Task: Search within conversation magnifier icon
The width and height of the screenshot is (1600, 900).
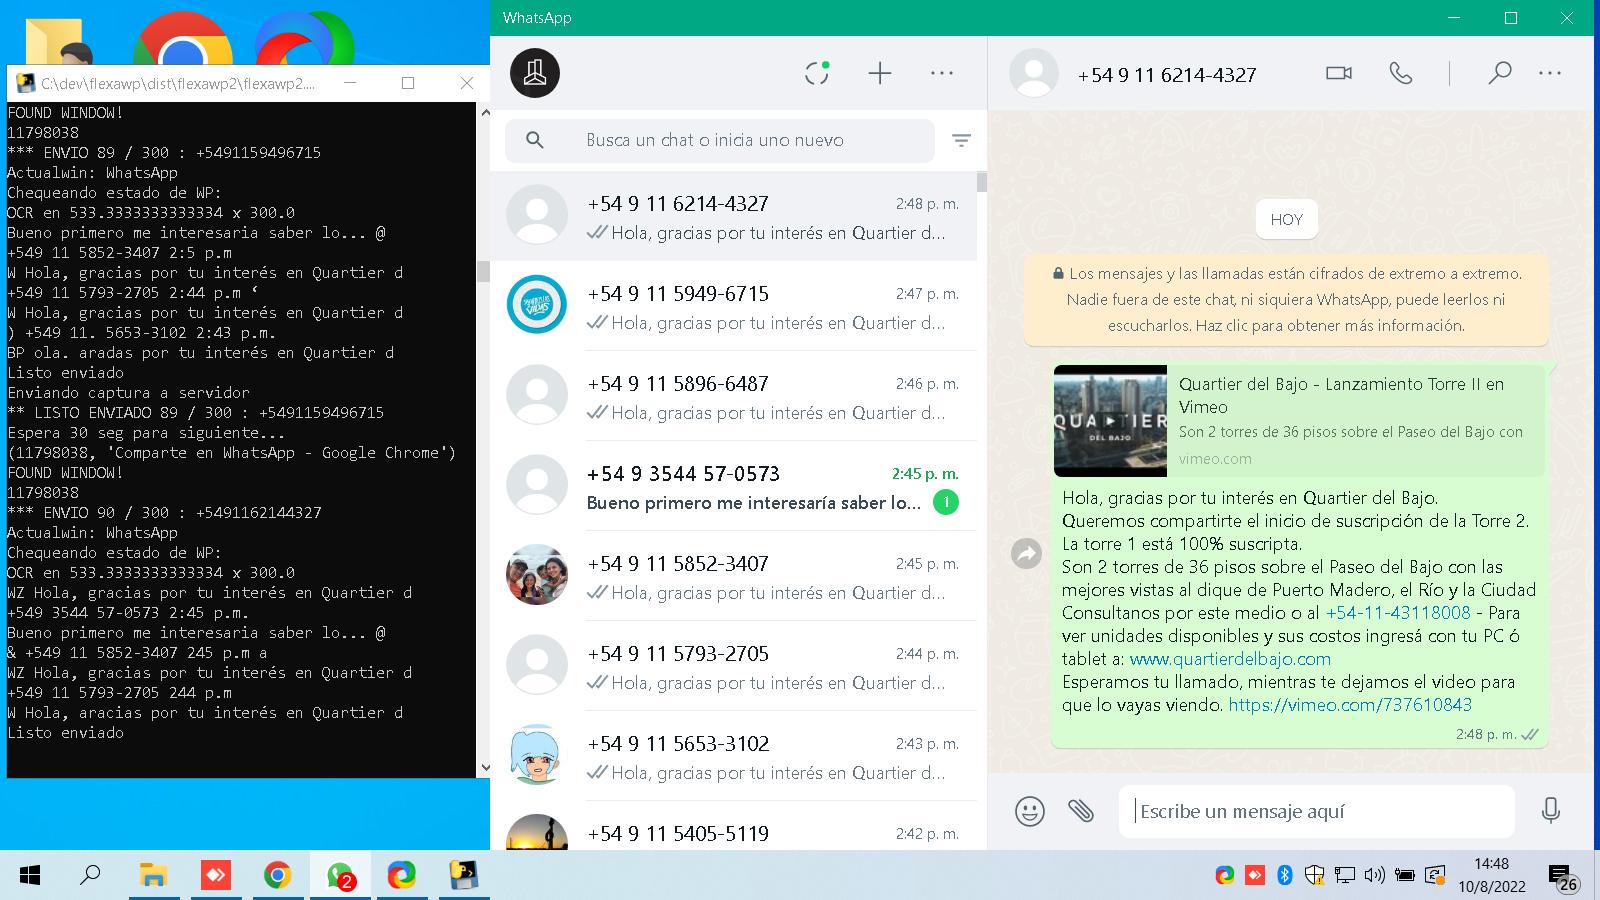Action: 1499,73
